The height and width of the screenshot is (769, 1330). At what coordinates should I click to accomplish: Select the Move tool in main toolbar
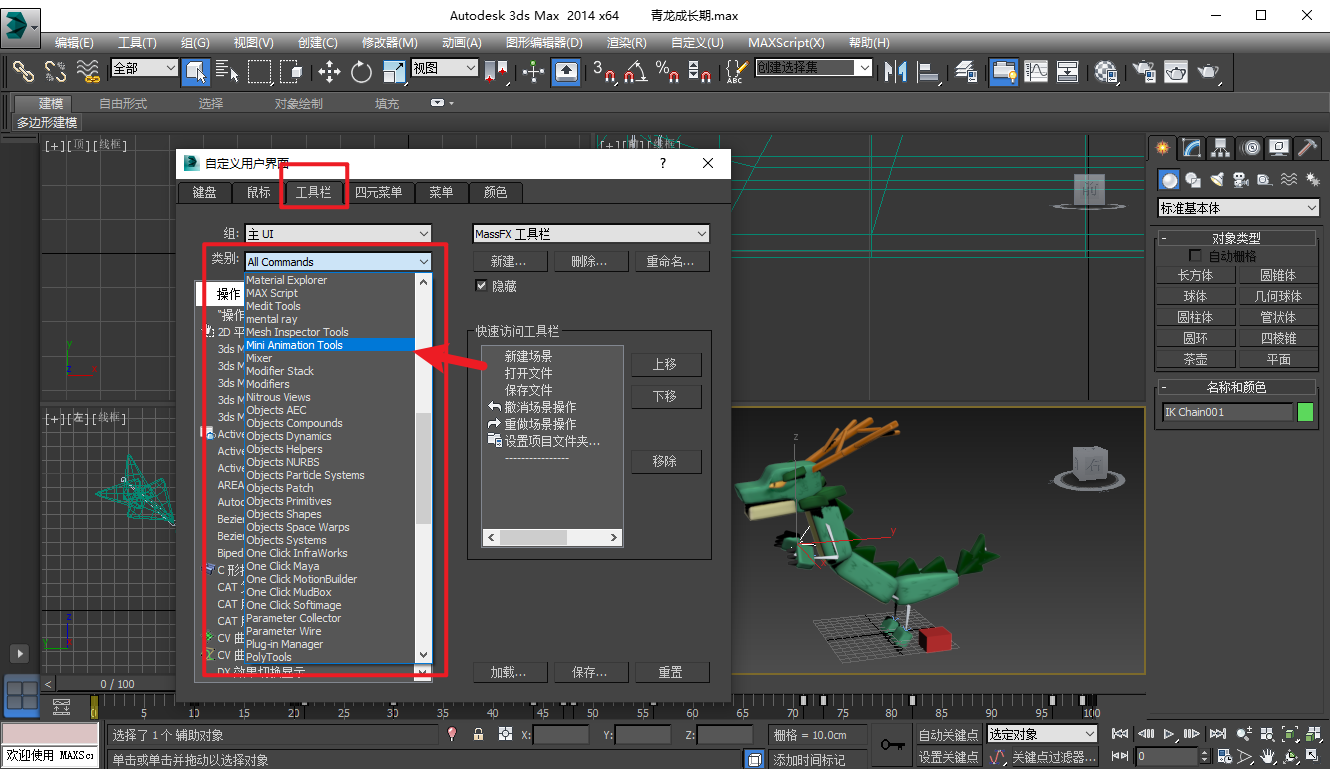click(329, 72)
